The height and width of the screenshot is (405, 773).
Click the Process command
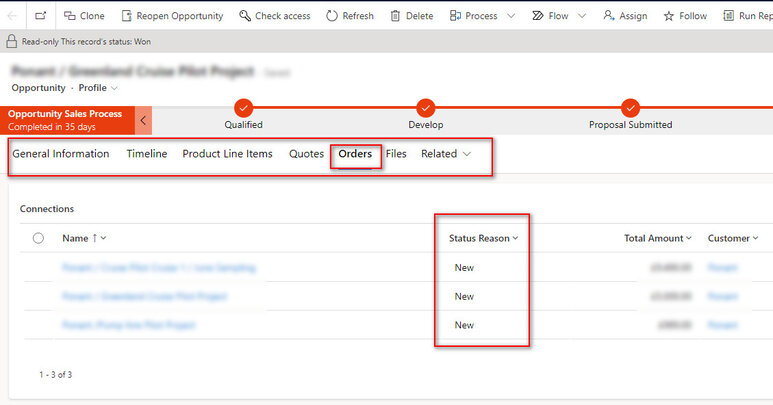coord(474,16)
